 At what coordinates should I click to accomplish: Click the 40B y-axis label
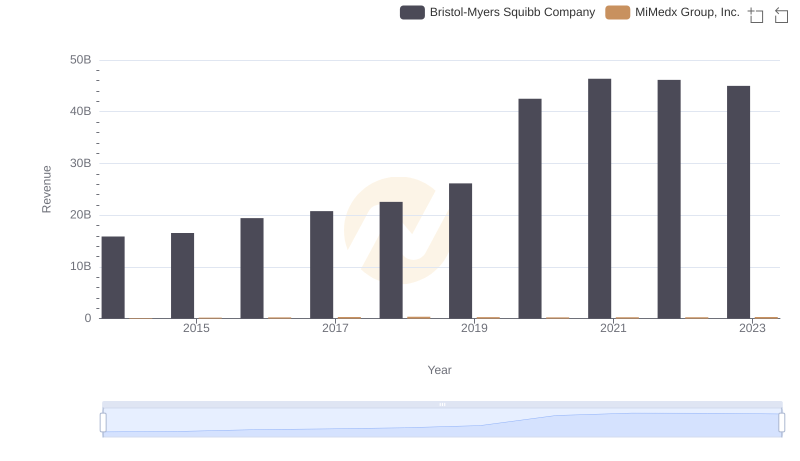81,111
